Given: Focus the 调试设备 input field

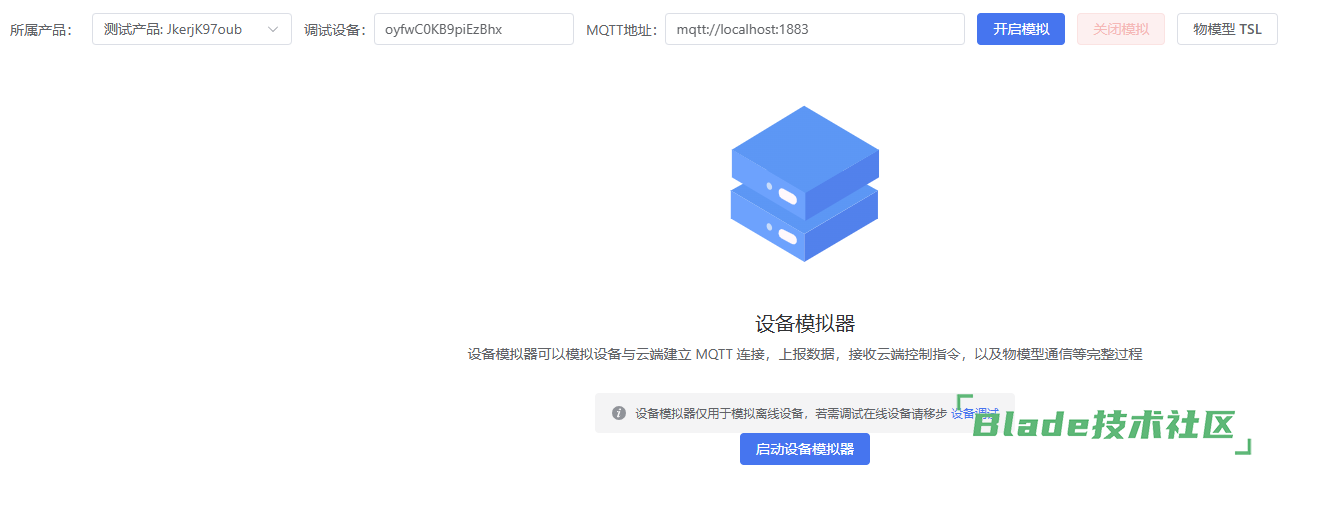Looking at the screenshot, I should [x=473, y=30].
